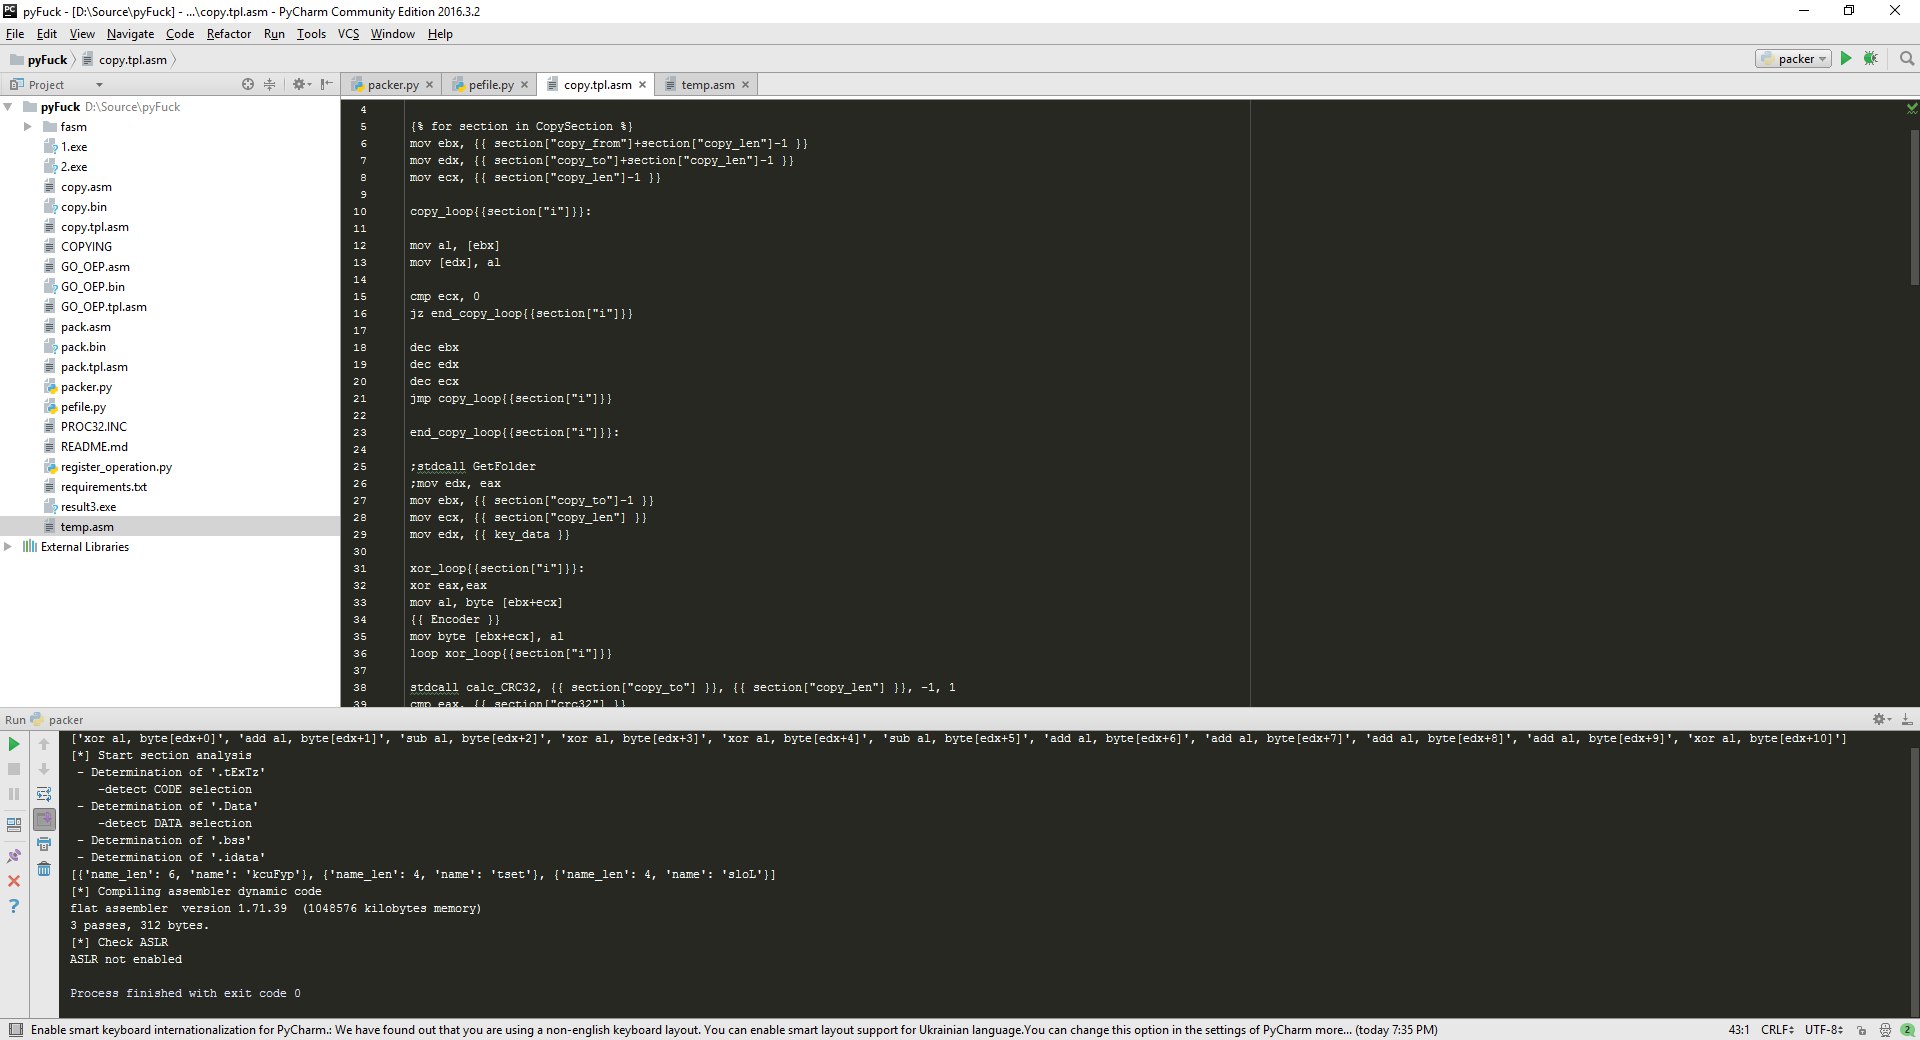Select README.md in the project tree
Image resolution: width=1920 pixels, height=1040 pixels.
94,447
